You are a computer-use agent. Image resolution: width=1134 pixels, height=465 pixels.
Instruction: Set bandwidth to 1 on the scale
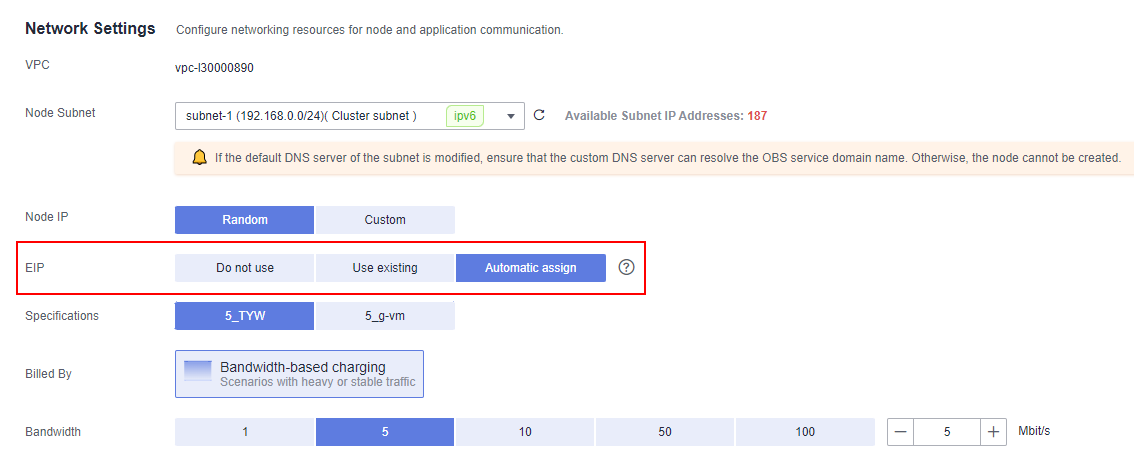[x=244, y=432]
